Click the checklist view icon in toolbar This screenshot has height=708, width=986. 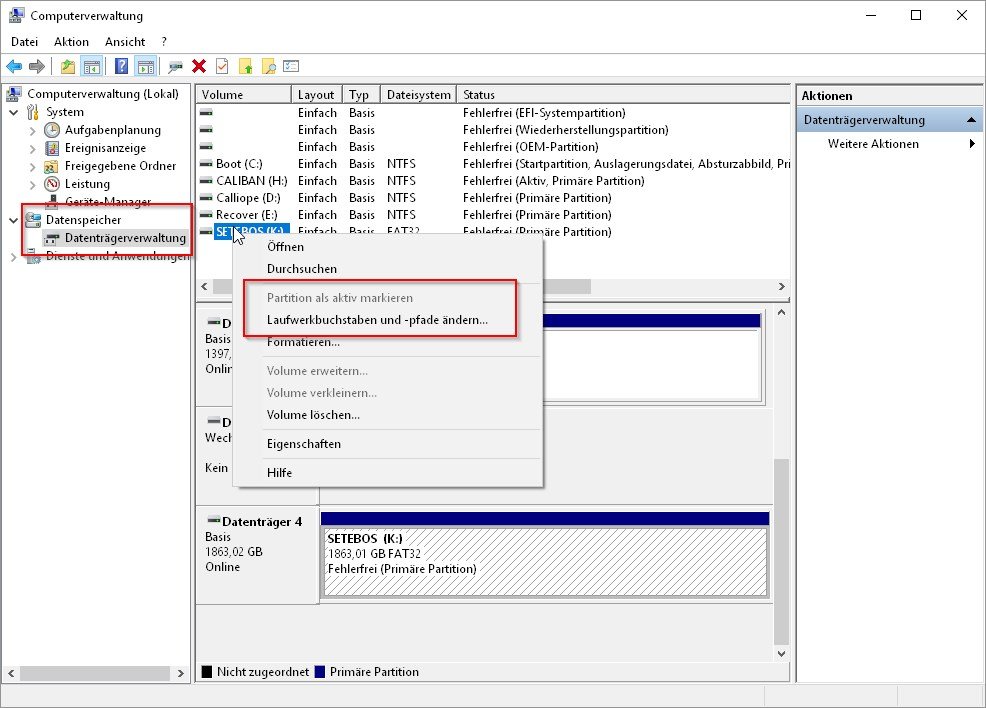(291, 66)
